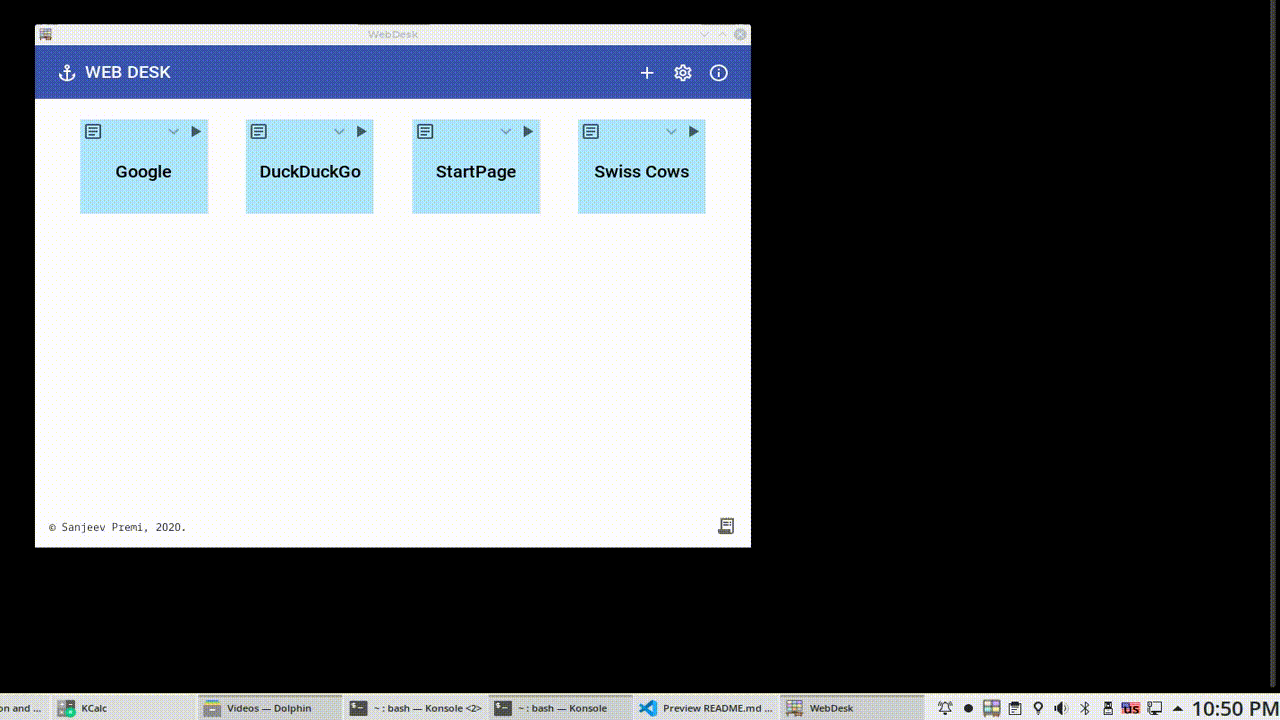Image resolution: width=1280 pixels, height=720 pixels.
Task: Switch to Preview README.md taskbar entry
Action: pos(706,708)
